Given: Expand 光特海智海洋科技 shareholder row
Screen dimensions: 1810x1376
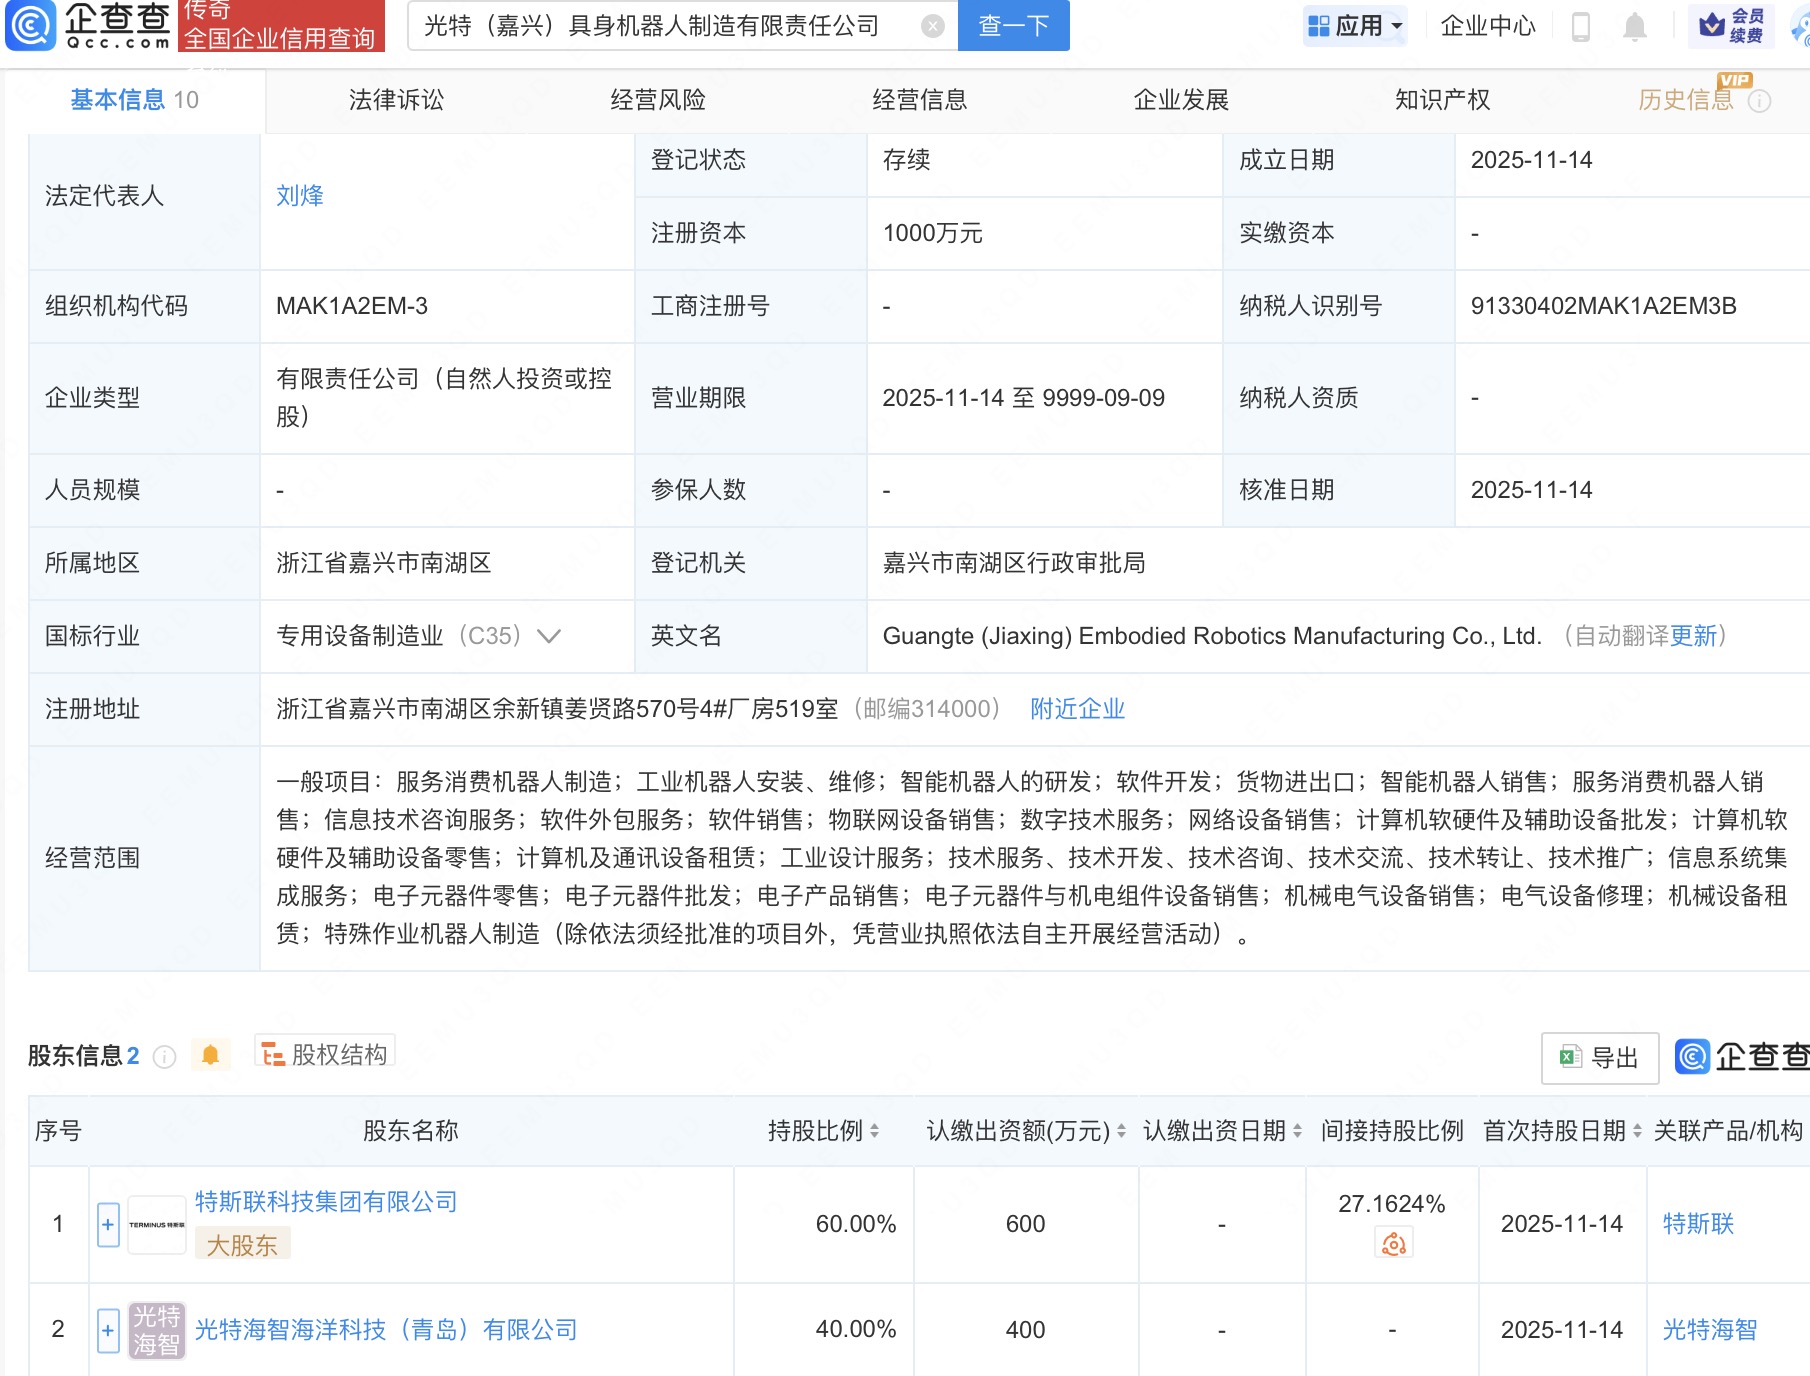Looking at the screenshot, I should pyautogui.click(x=108, y=1330).
